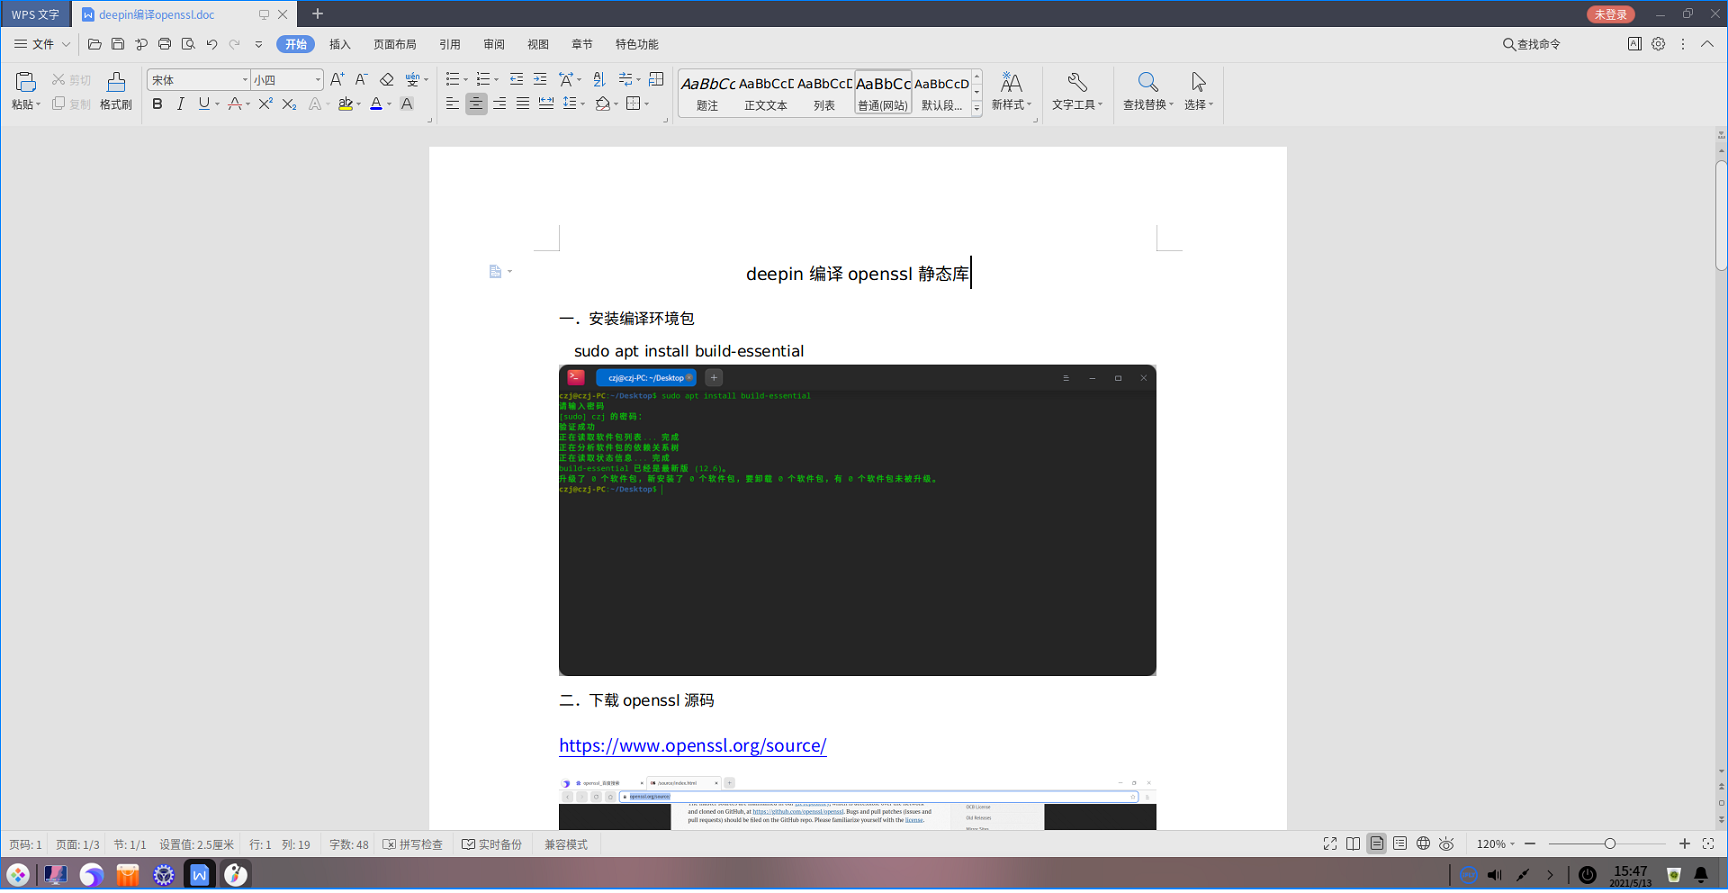This screenshot has width=1728, height=893.
Task: Click the Paste clipboard icon
Action: [25, 82]
